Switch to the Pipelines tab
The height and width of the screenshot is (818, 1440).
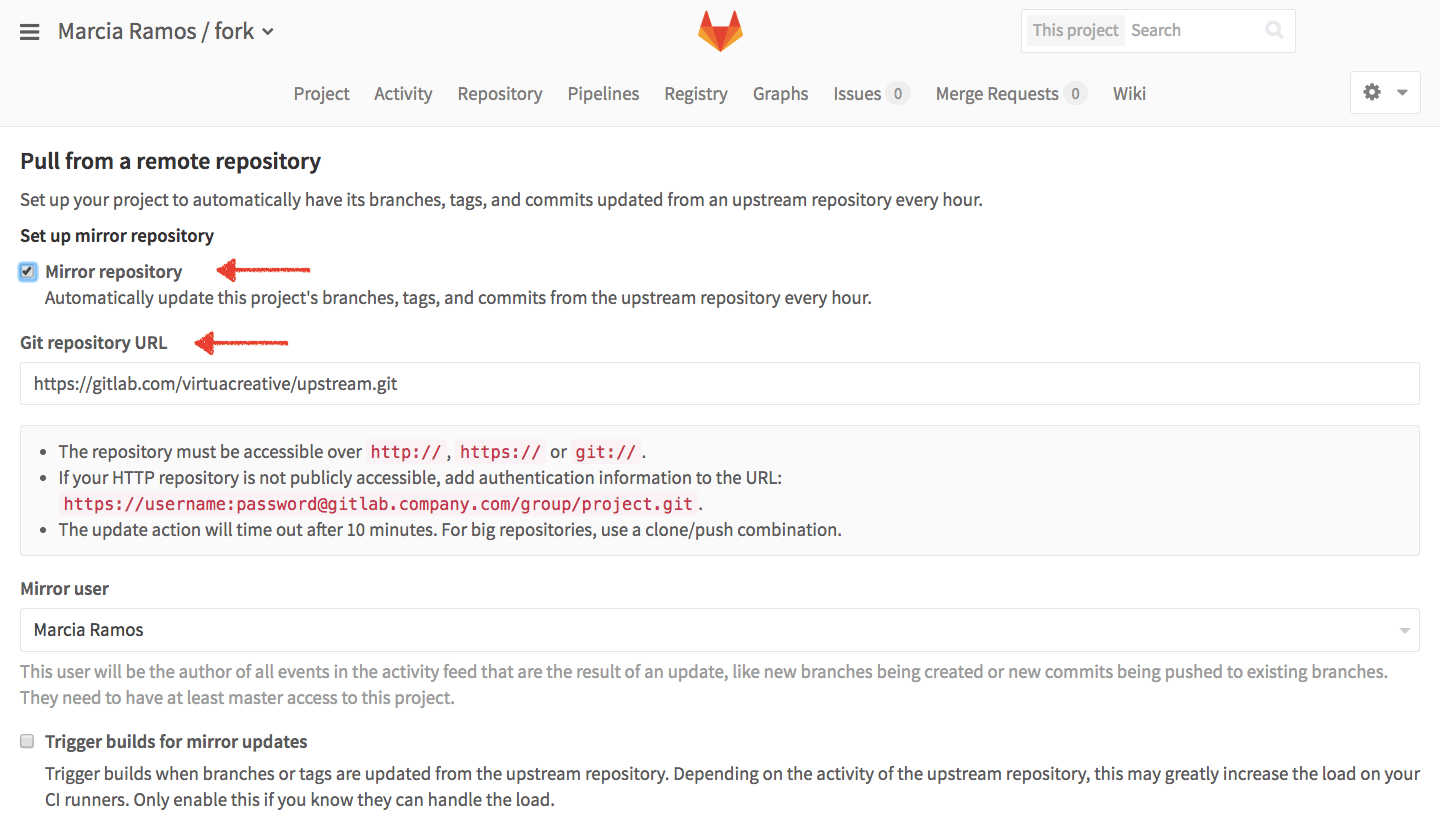click(x=603, y=93)
